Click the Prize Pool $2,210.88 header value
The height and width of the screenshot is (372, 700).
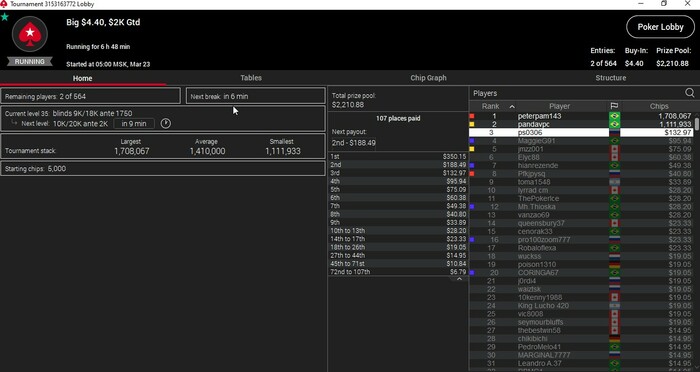pos(672,63)
